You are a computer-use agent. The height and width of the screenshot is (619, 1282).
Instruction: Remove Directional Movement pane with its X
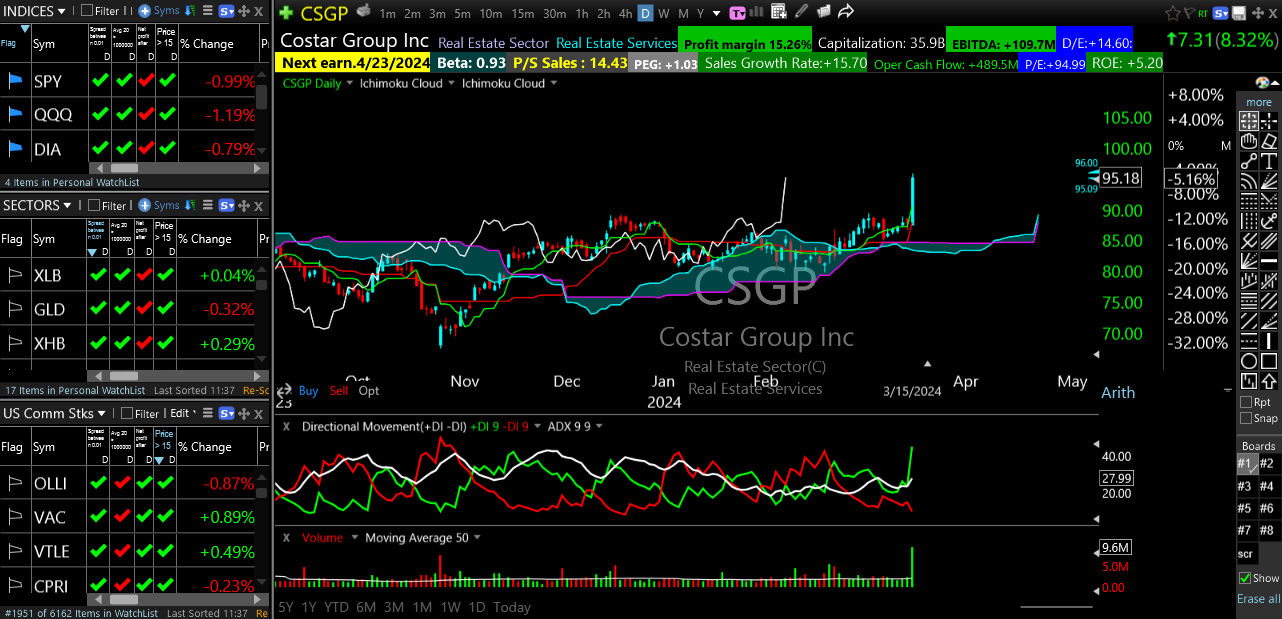[x=286, y=426]
